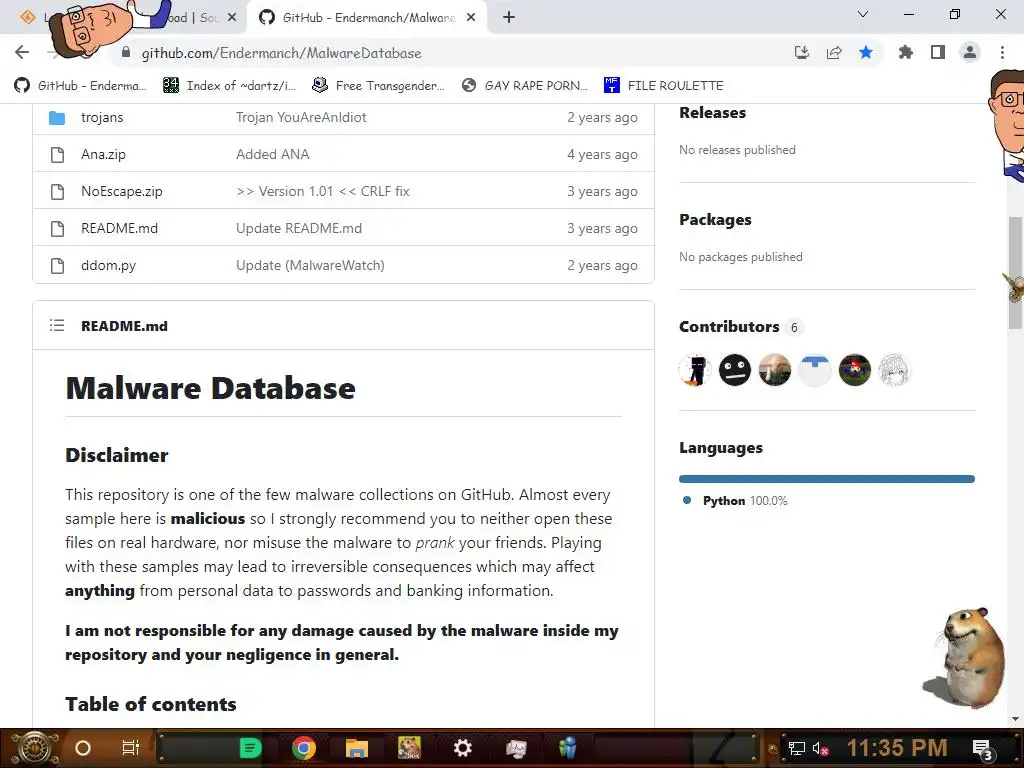Viewport: 1024px width, 768px height.
Task: Open first contributor avatar with dark figure
Action: click(695, 370)
